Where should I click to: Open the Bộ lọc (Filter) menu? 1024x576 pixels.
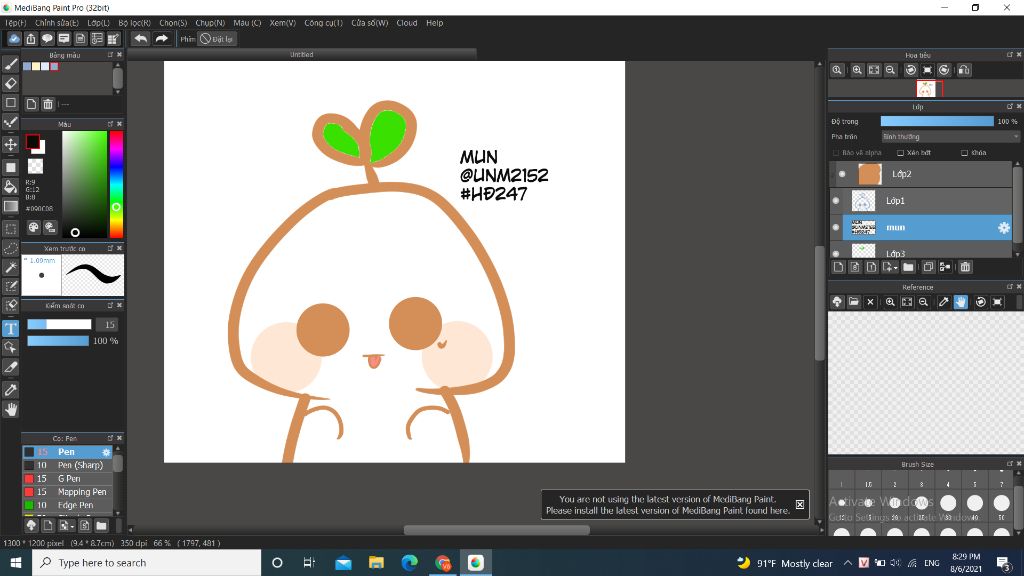click(x=135, y=23)
